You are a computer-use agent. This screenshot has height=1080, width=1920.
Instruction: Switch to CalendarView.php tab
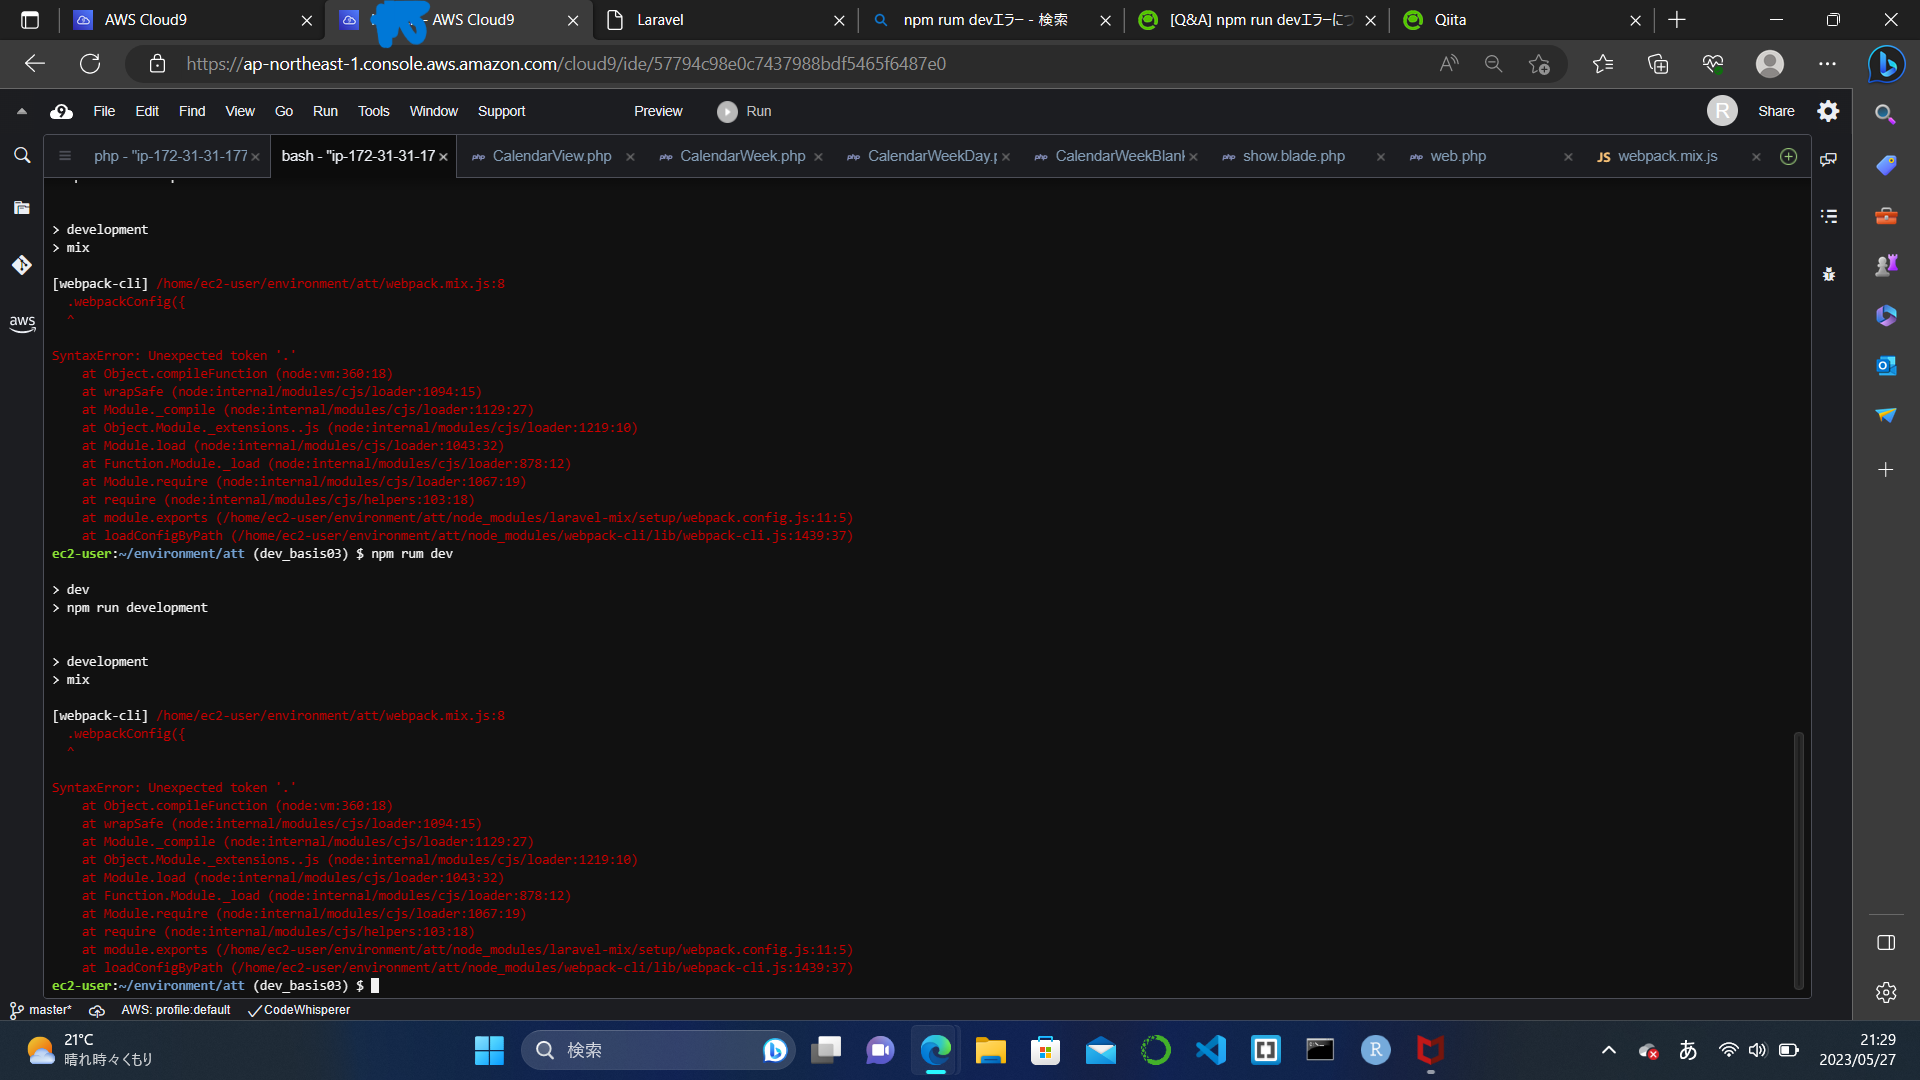tap(551, 156)
